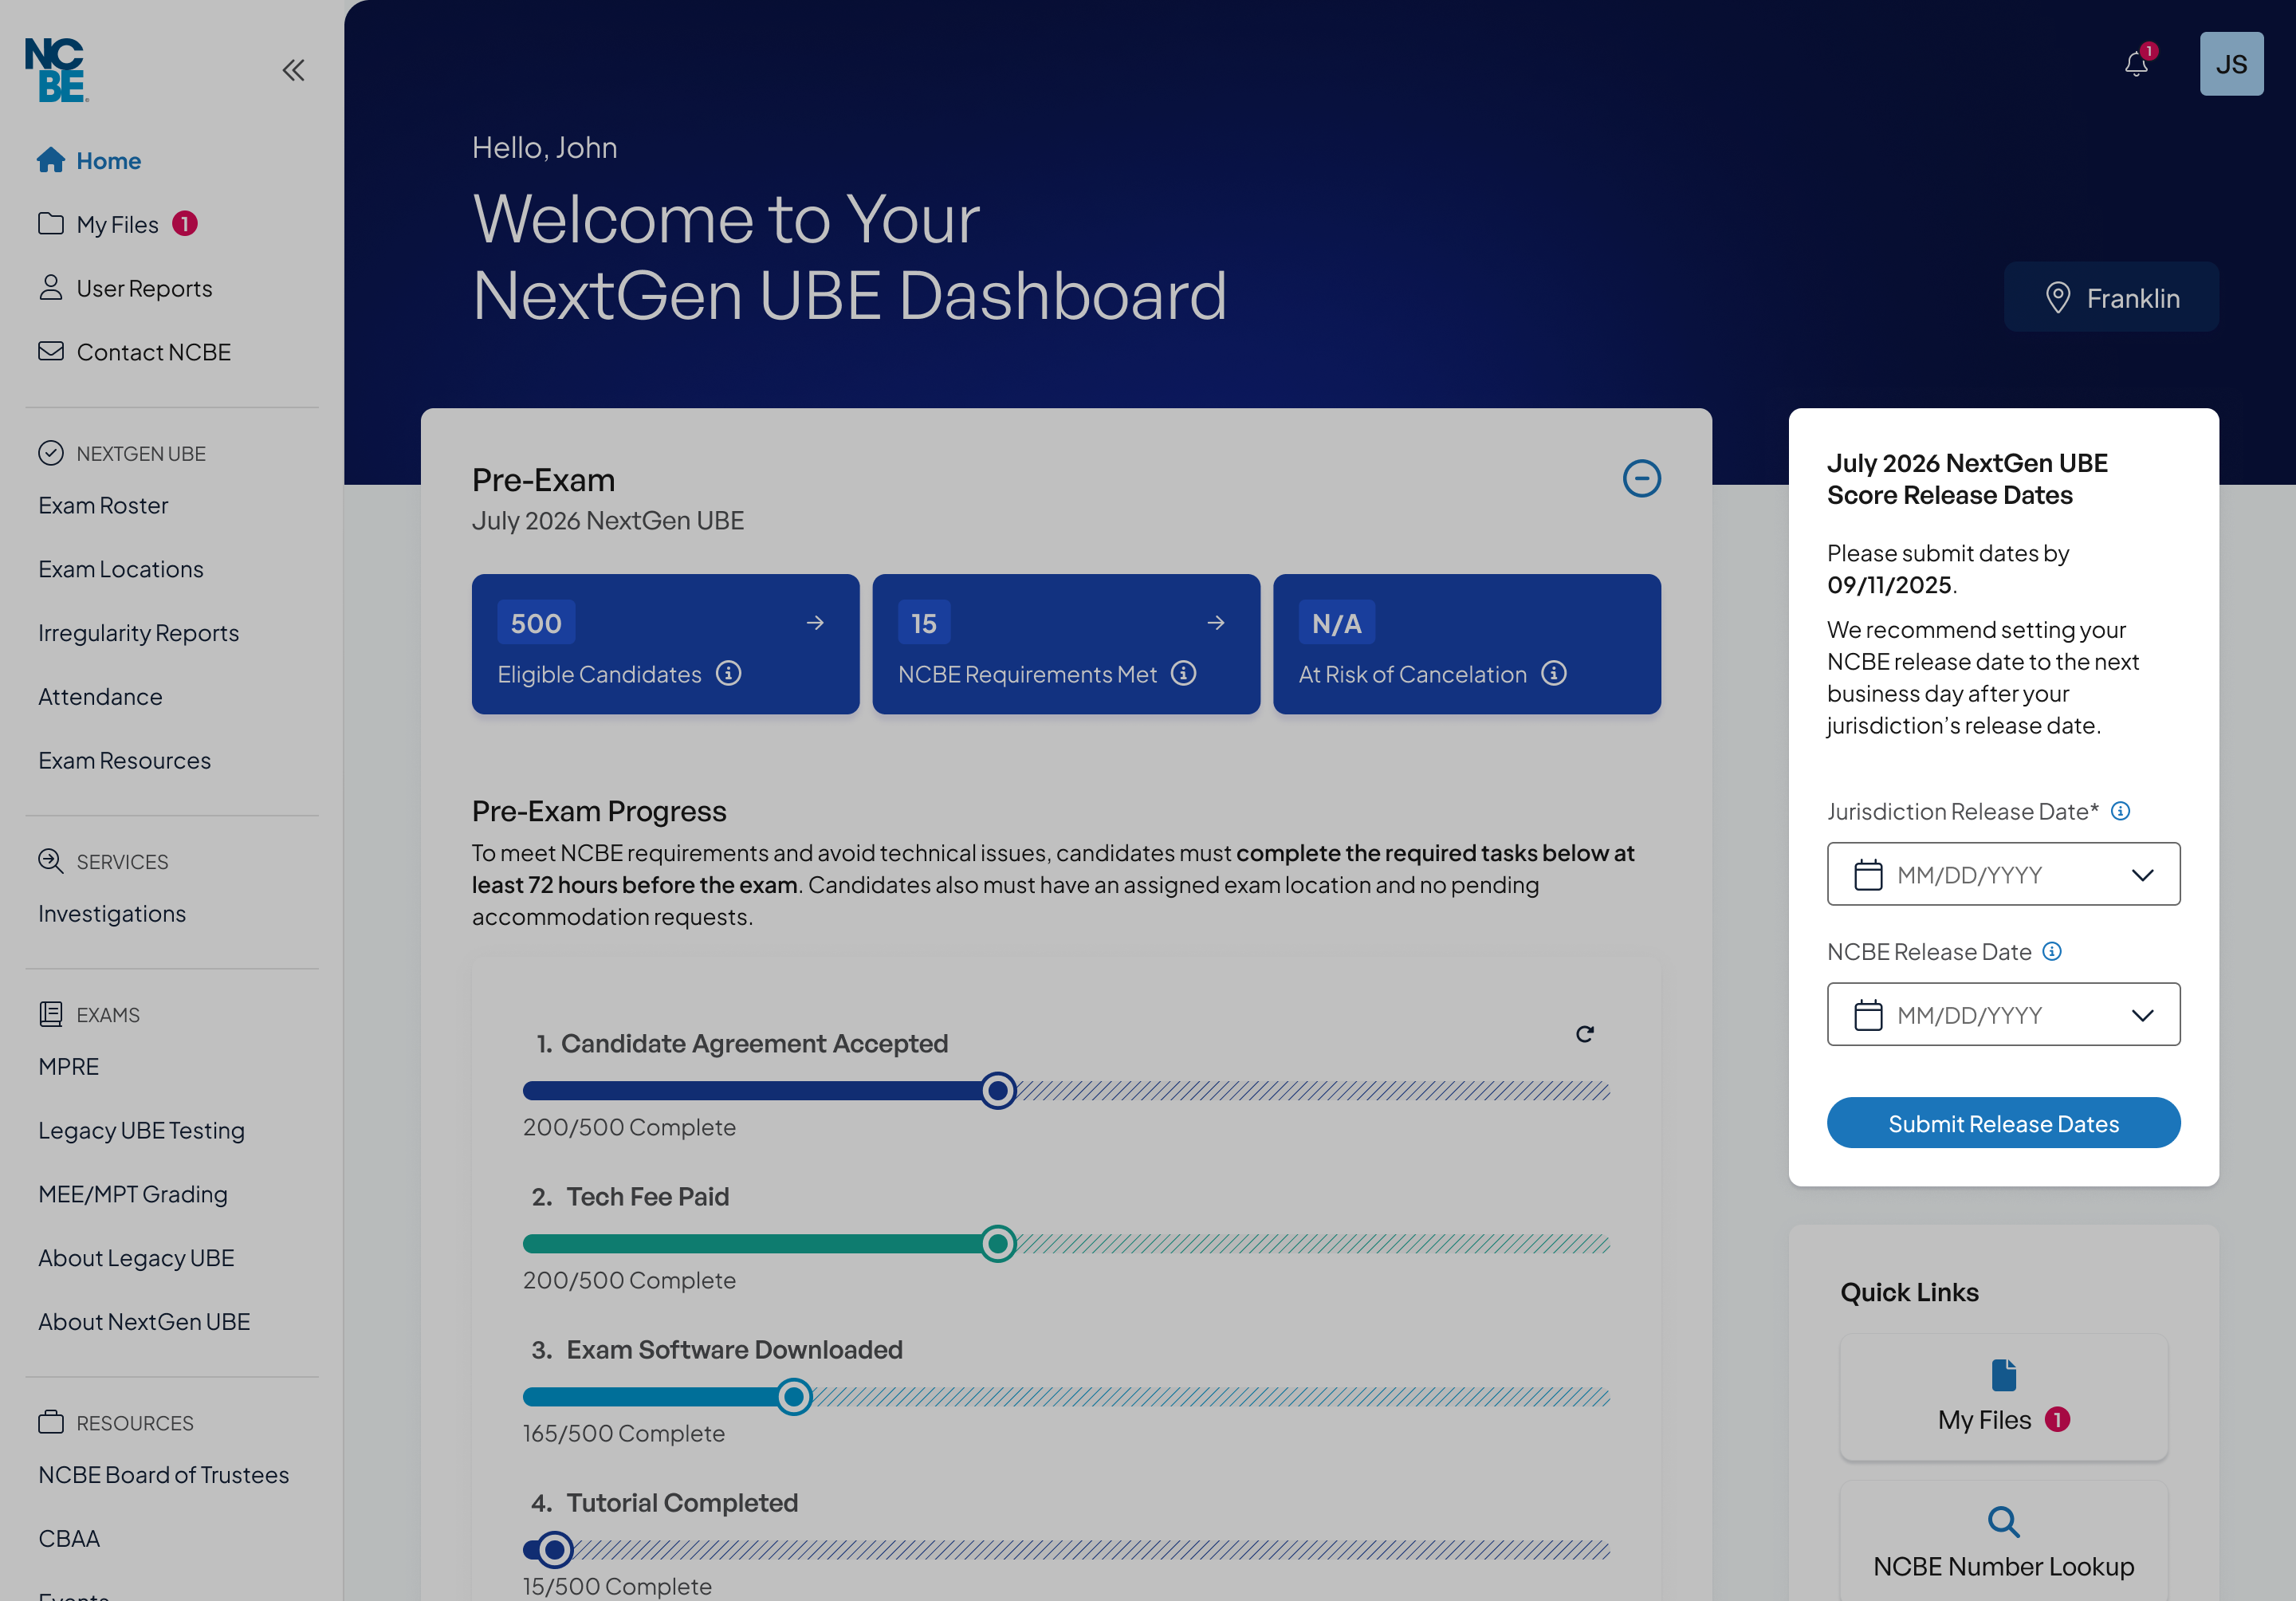Viewport: 2296px width, 1601px height.
Task: Open NCBE Requirements Met card arrow
Action: pos(1216,622)
